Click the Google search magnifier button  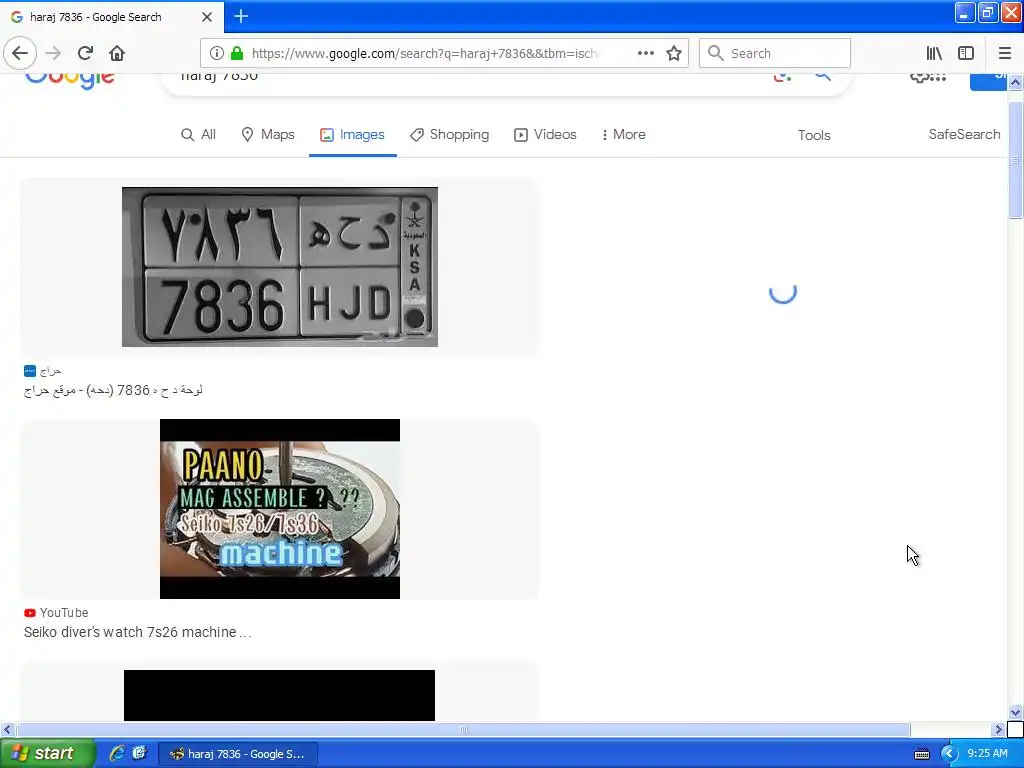(x=823, y=76)
